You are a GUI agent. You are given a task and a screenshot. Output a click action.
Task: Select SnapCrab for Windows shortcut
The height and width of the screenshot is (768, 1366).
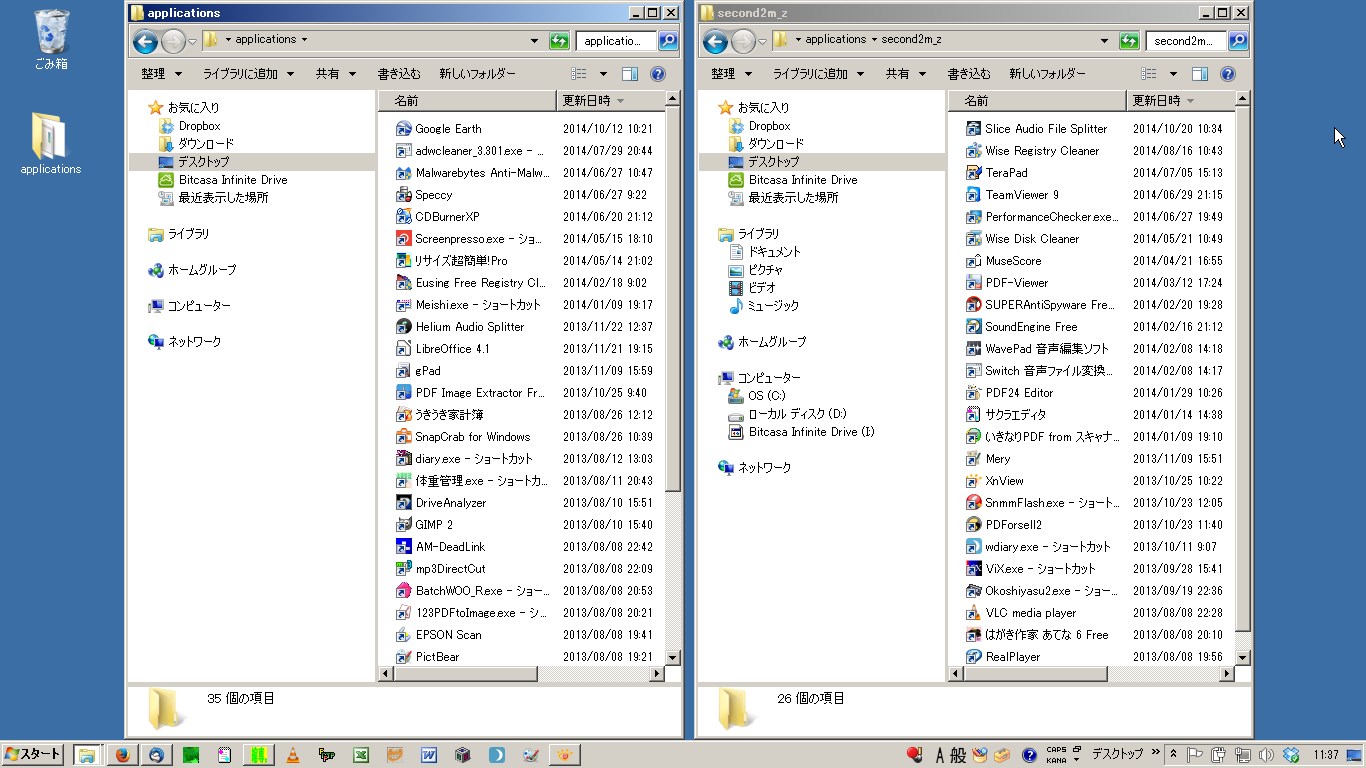463,437
